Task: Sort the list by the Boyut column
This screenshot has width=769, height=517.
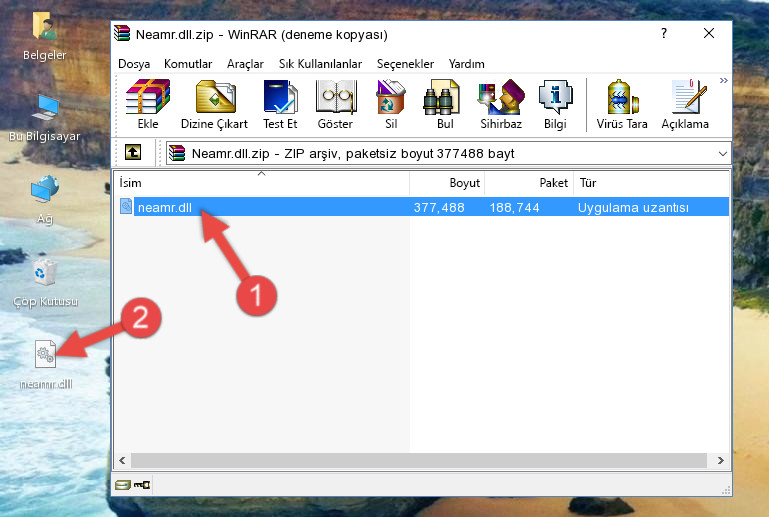Action: click(447, 183)
